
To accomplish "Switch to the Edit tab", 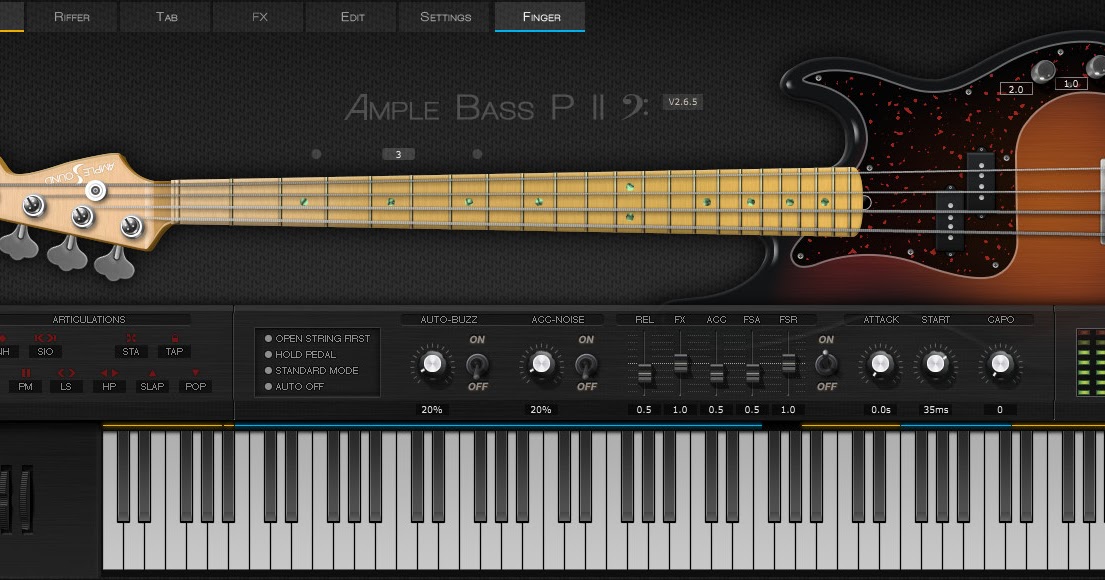I will tap(352, 16).
